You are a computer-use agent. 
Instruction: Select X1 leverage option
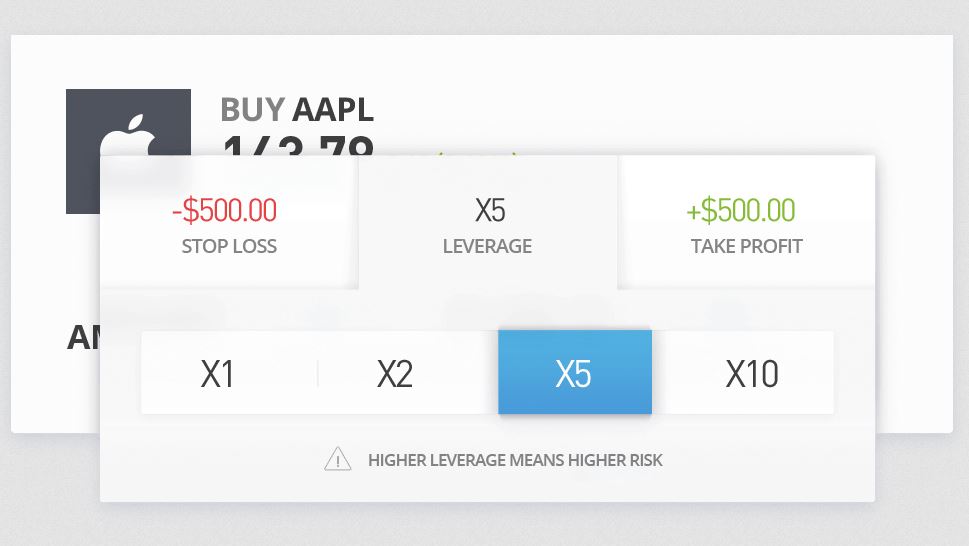(218, 373)
